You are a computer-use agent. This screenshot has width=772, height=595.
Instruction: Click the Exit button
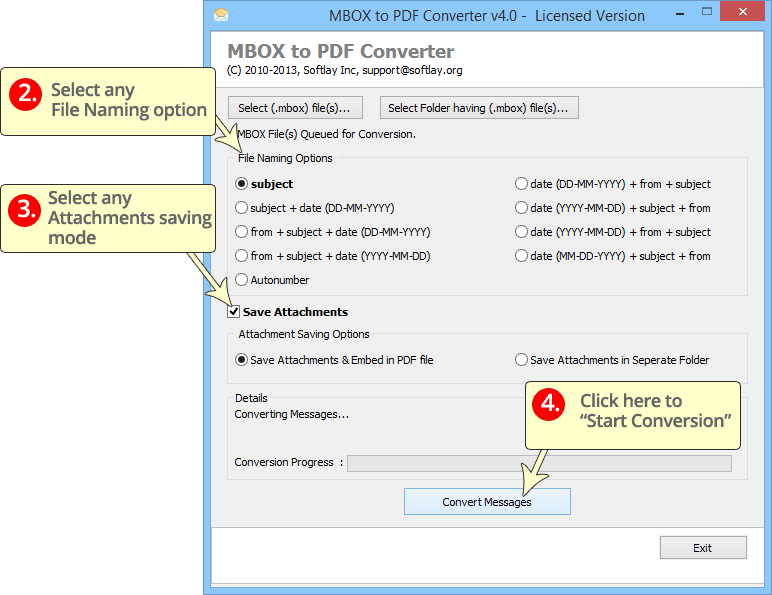[703, 548]
